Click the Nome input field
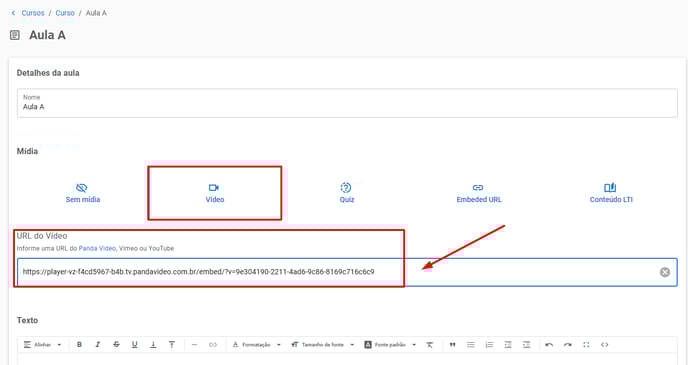The image size is (688, 365). coord(347,103)
